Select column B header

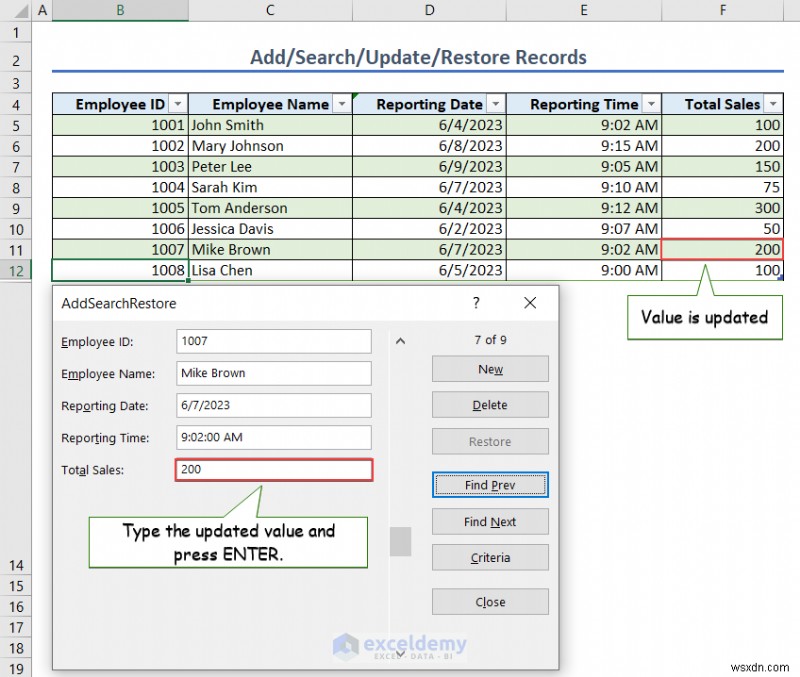pos(120,10)
